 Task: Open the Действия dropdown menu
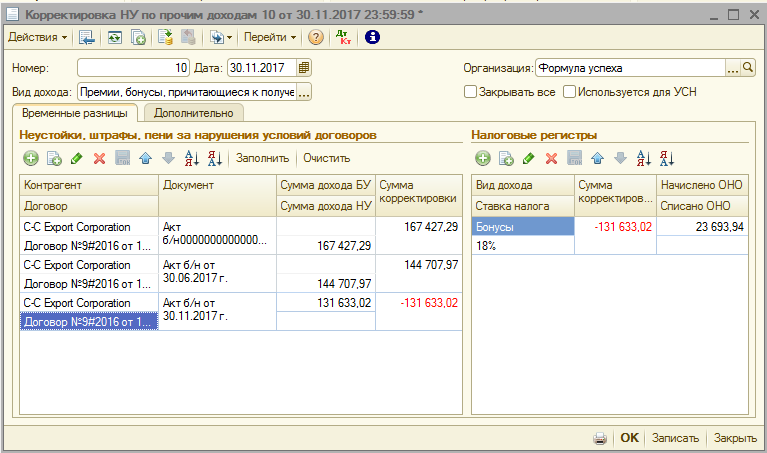click(38, 37)
